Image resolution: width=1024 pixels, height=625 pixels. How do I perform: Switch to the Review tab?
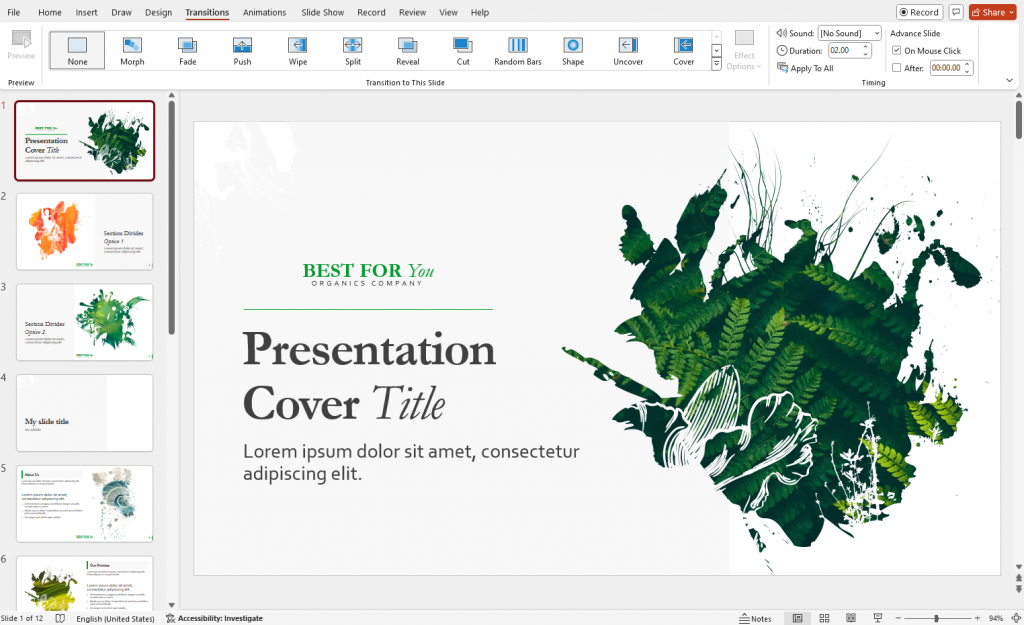click(412, 12)
